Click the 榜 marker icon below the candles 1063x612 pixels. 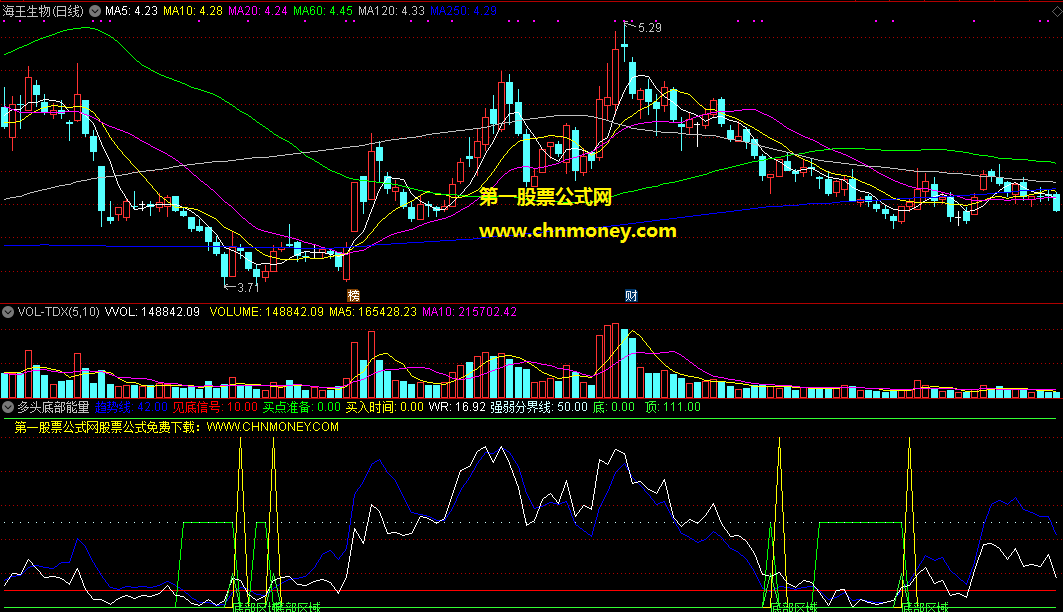tap(353, 295)
